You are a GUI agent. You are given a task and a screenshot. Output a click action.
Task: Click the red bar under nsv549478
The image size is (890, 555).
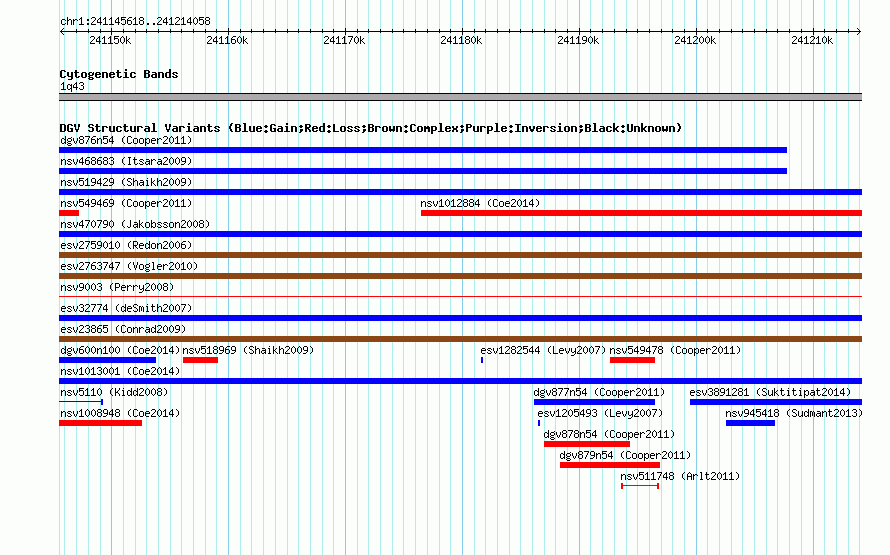[632, 360]
